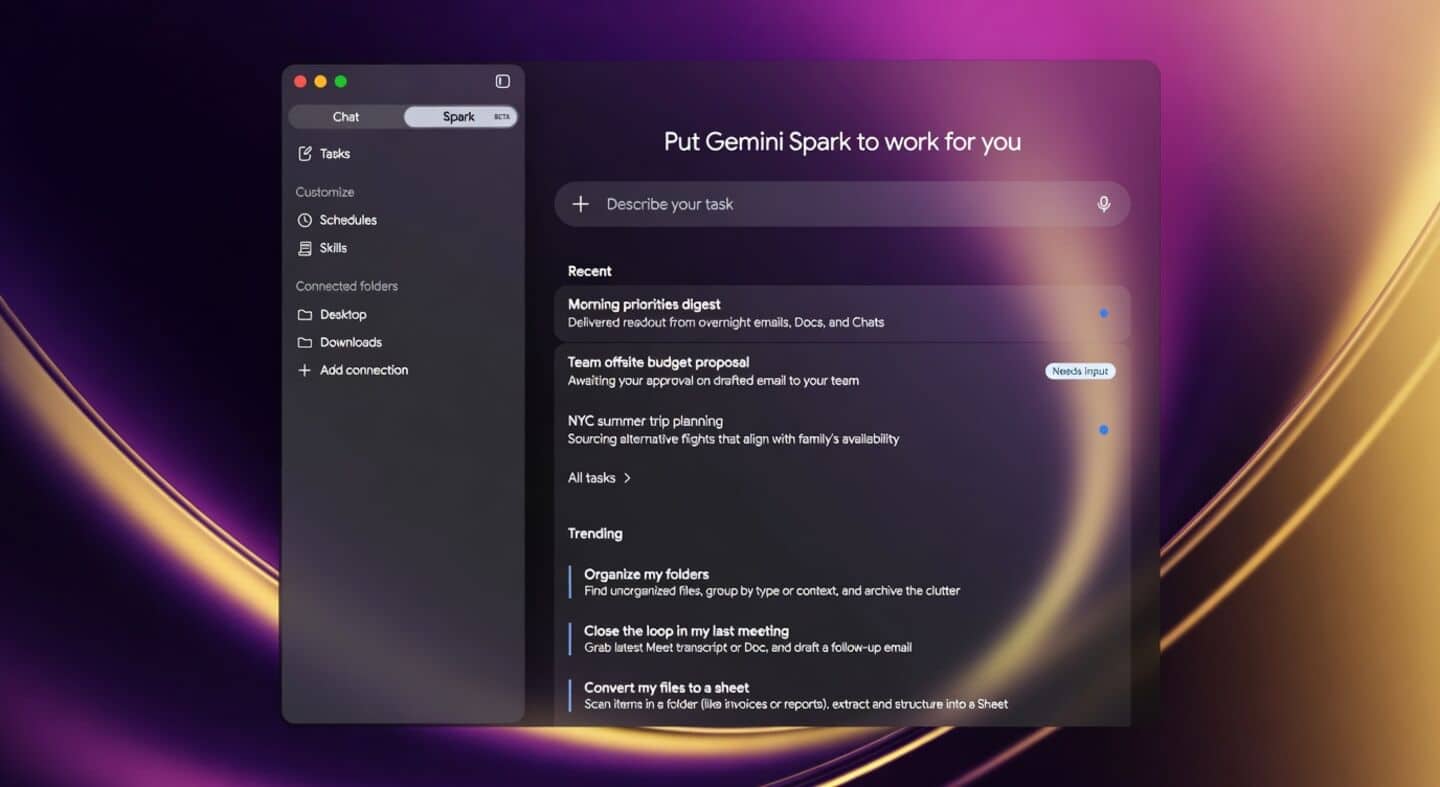Image resolution: width=1440 pixels, height=787 pixels.
Task: Click the Schedules clock icon
Action: 305,220
